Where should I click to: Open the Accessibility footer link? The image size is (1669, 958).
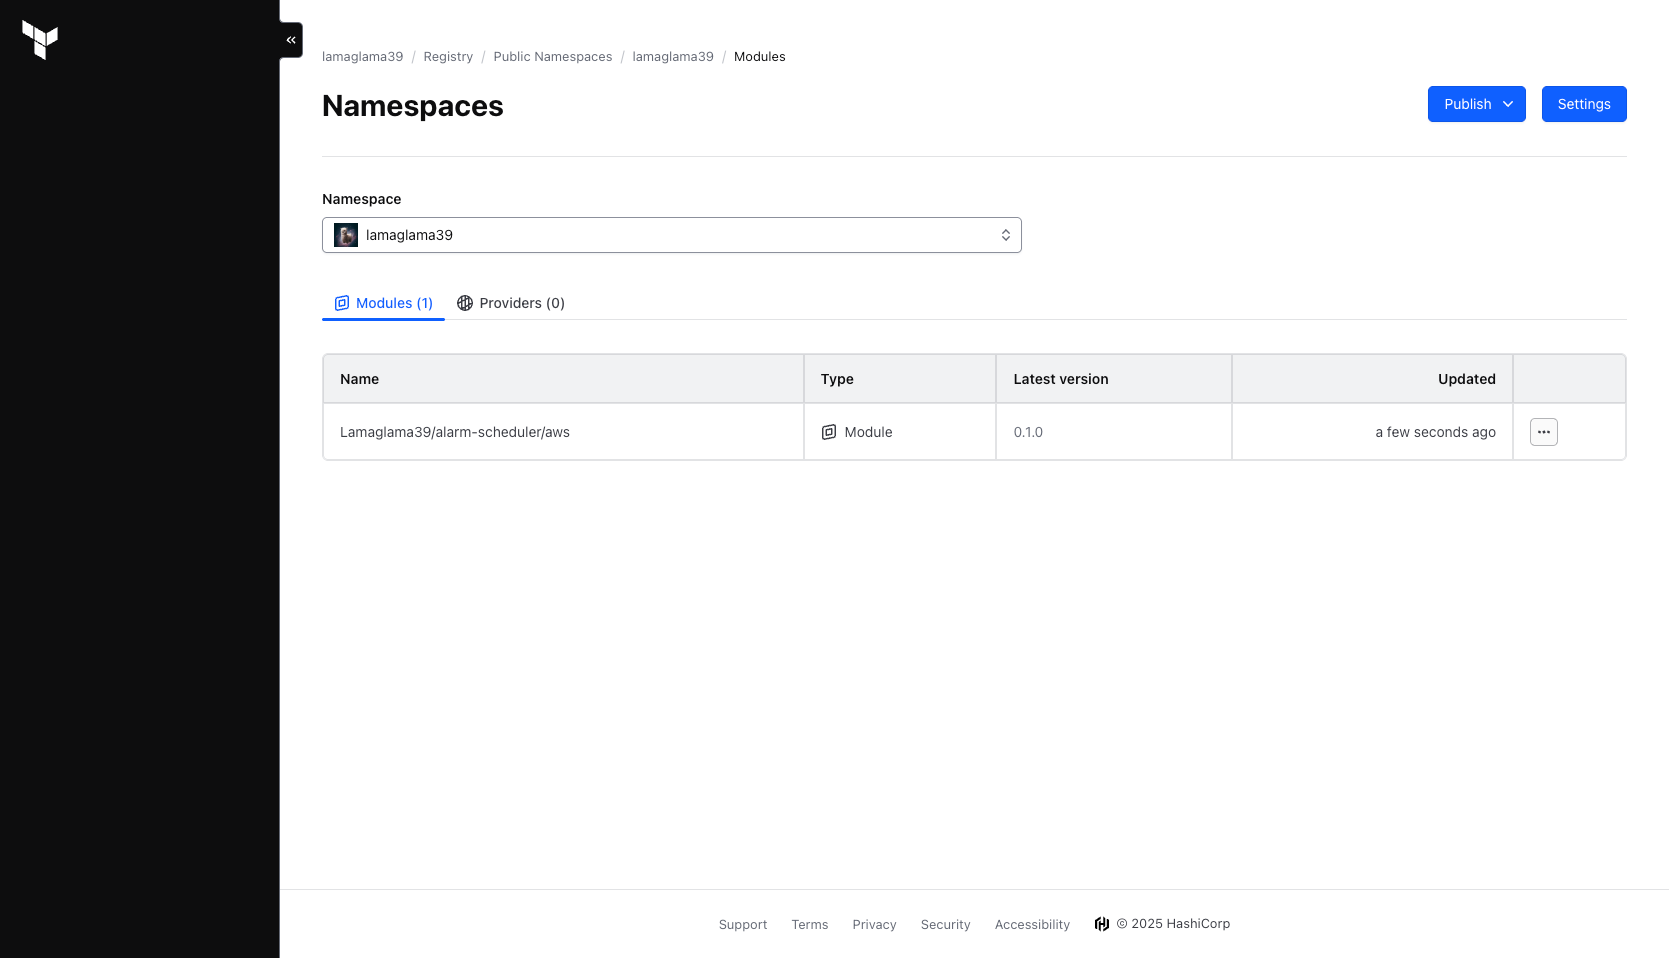point(1032,925)
